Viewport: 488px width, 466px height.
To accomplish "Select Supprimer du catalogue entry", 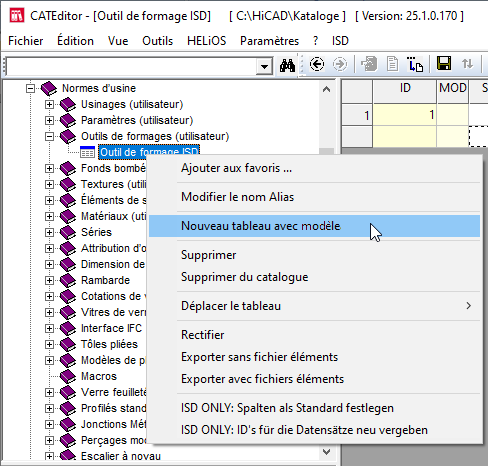I will [244, 277].
